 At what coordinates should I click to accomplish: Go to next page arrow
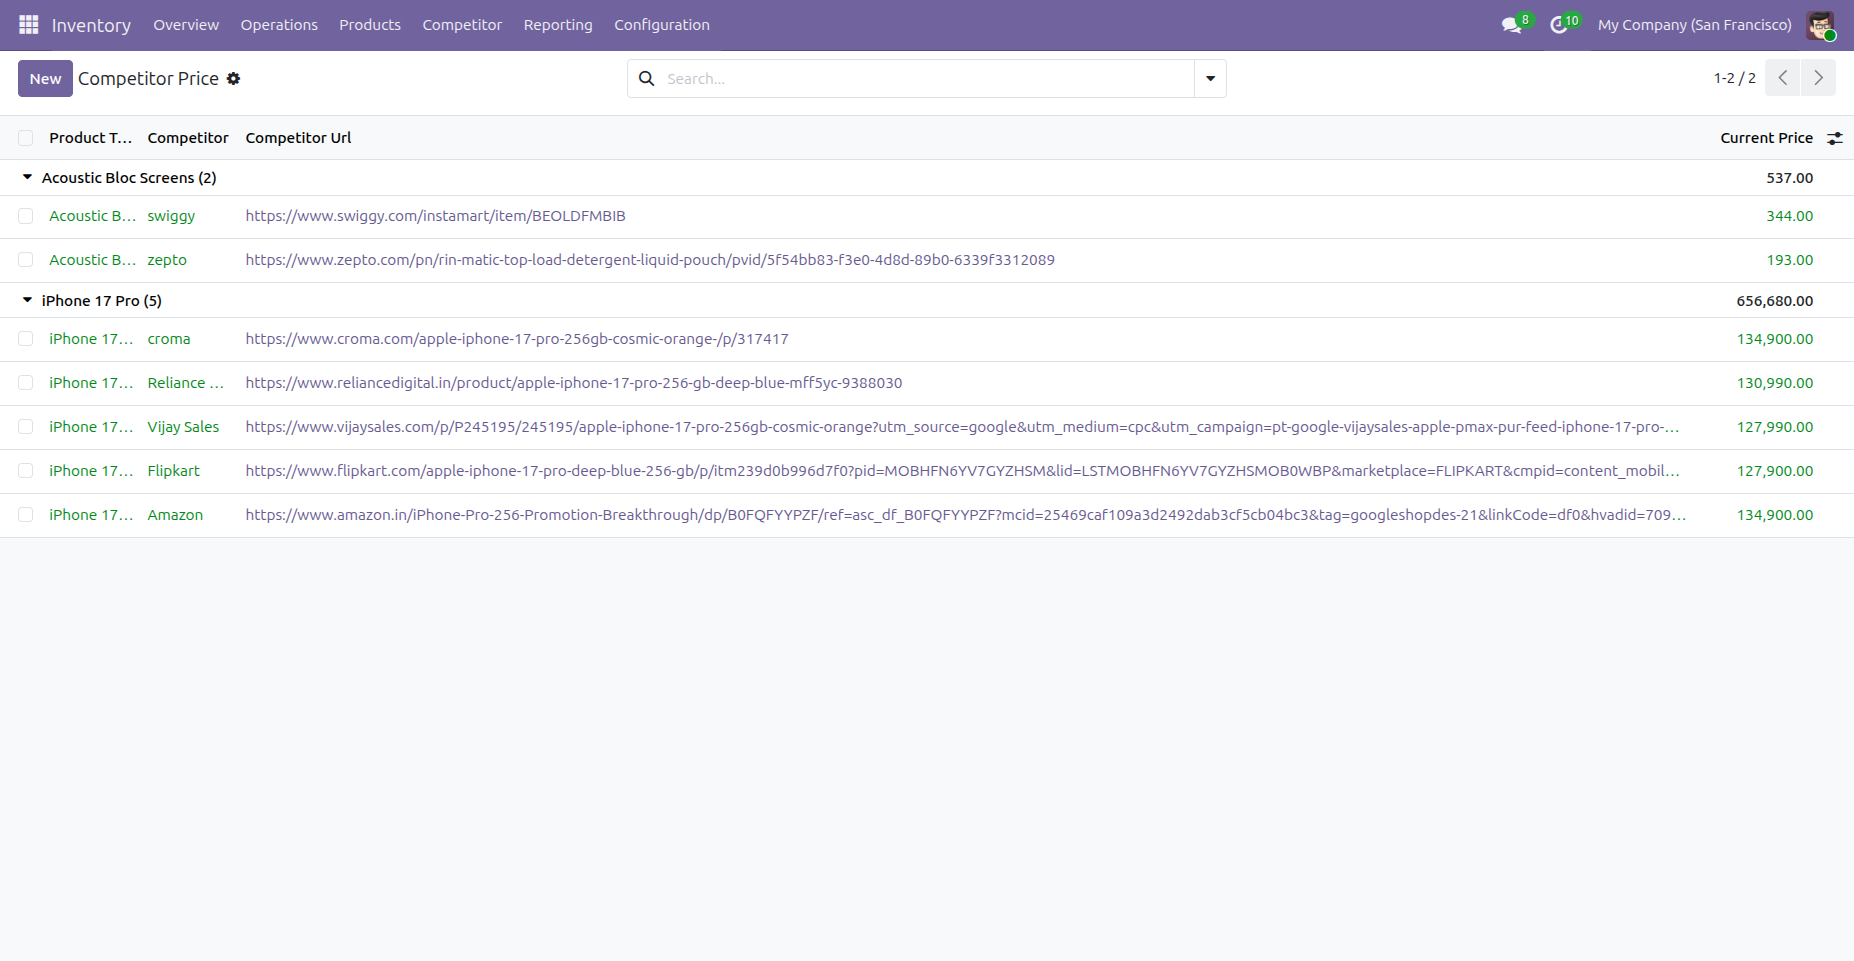[1818, 78]
